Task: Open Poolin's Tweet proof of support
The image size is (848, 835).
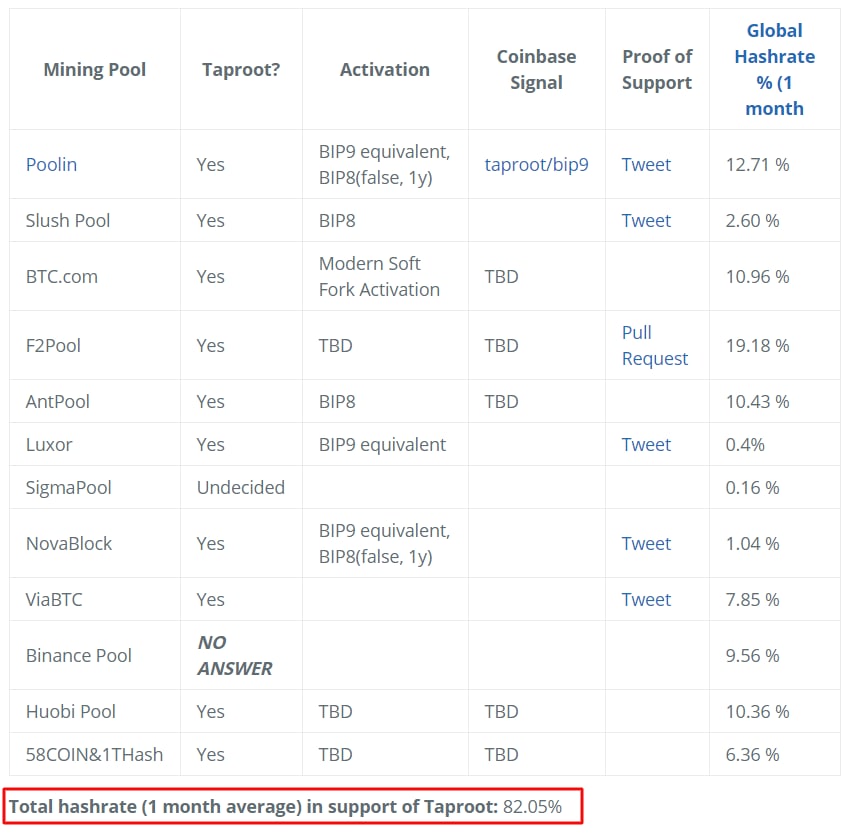Action: (646, 164)
